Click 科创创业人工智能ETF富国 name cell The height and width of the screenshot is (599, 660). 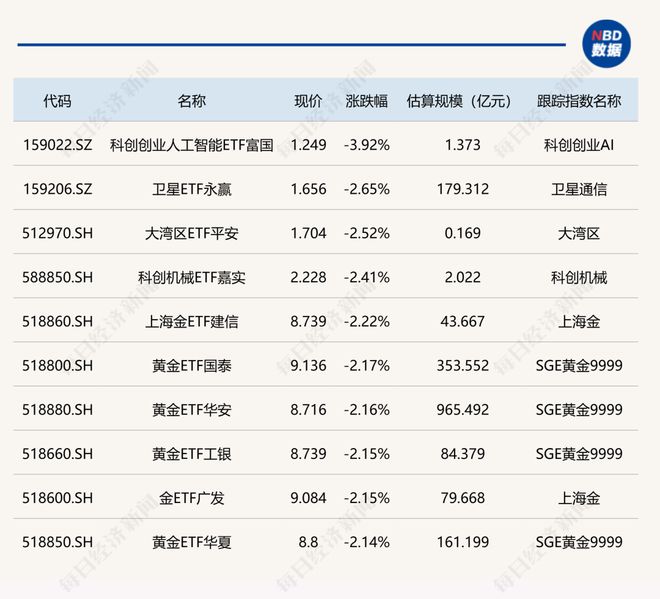(192, 145)
